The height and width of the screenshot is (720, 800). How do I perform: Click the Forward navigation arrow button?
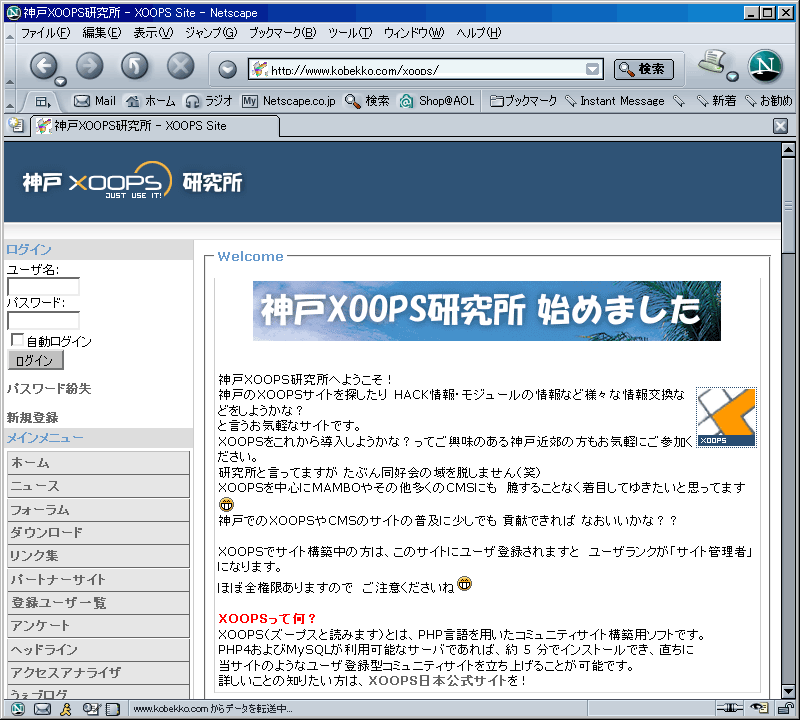[x=89, y=66]
